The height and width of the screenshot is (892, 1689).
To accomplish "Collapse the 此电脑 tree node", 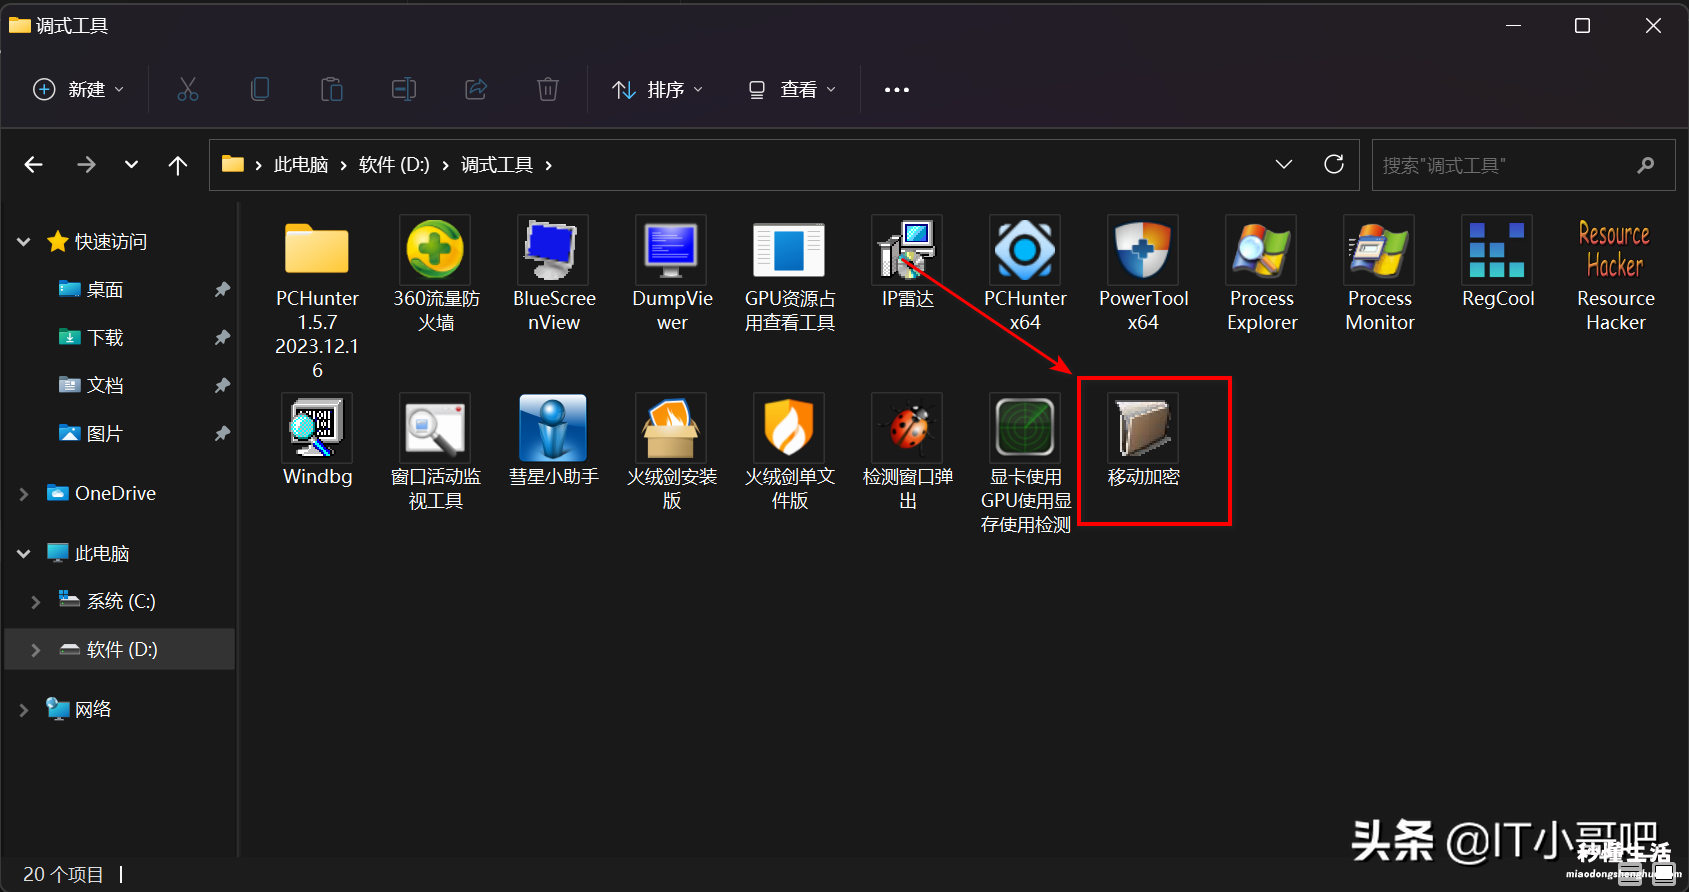I will pos(24,553).
